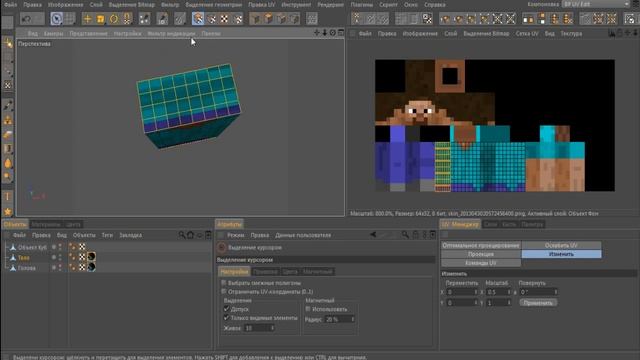The width and height of the screenshot is (640, 360).
Task: Toggle the Ограничить UV-координаты (0..1) checkbox
Action: pos(224,291)
